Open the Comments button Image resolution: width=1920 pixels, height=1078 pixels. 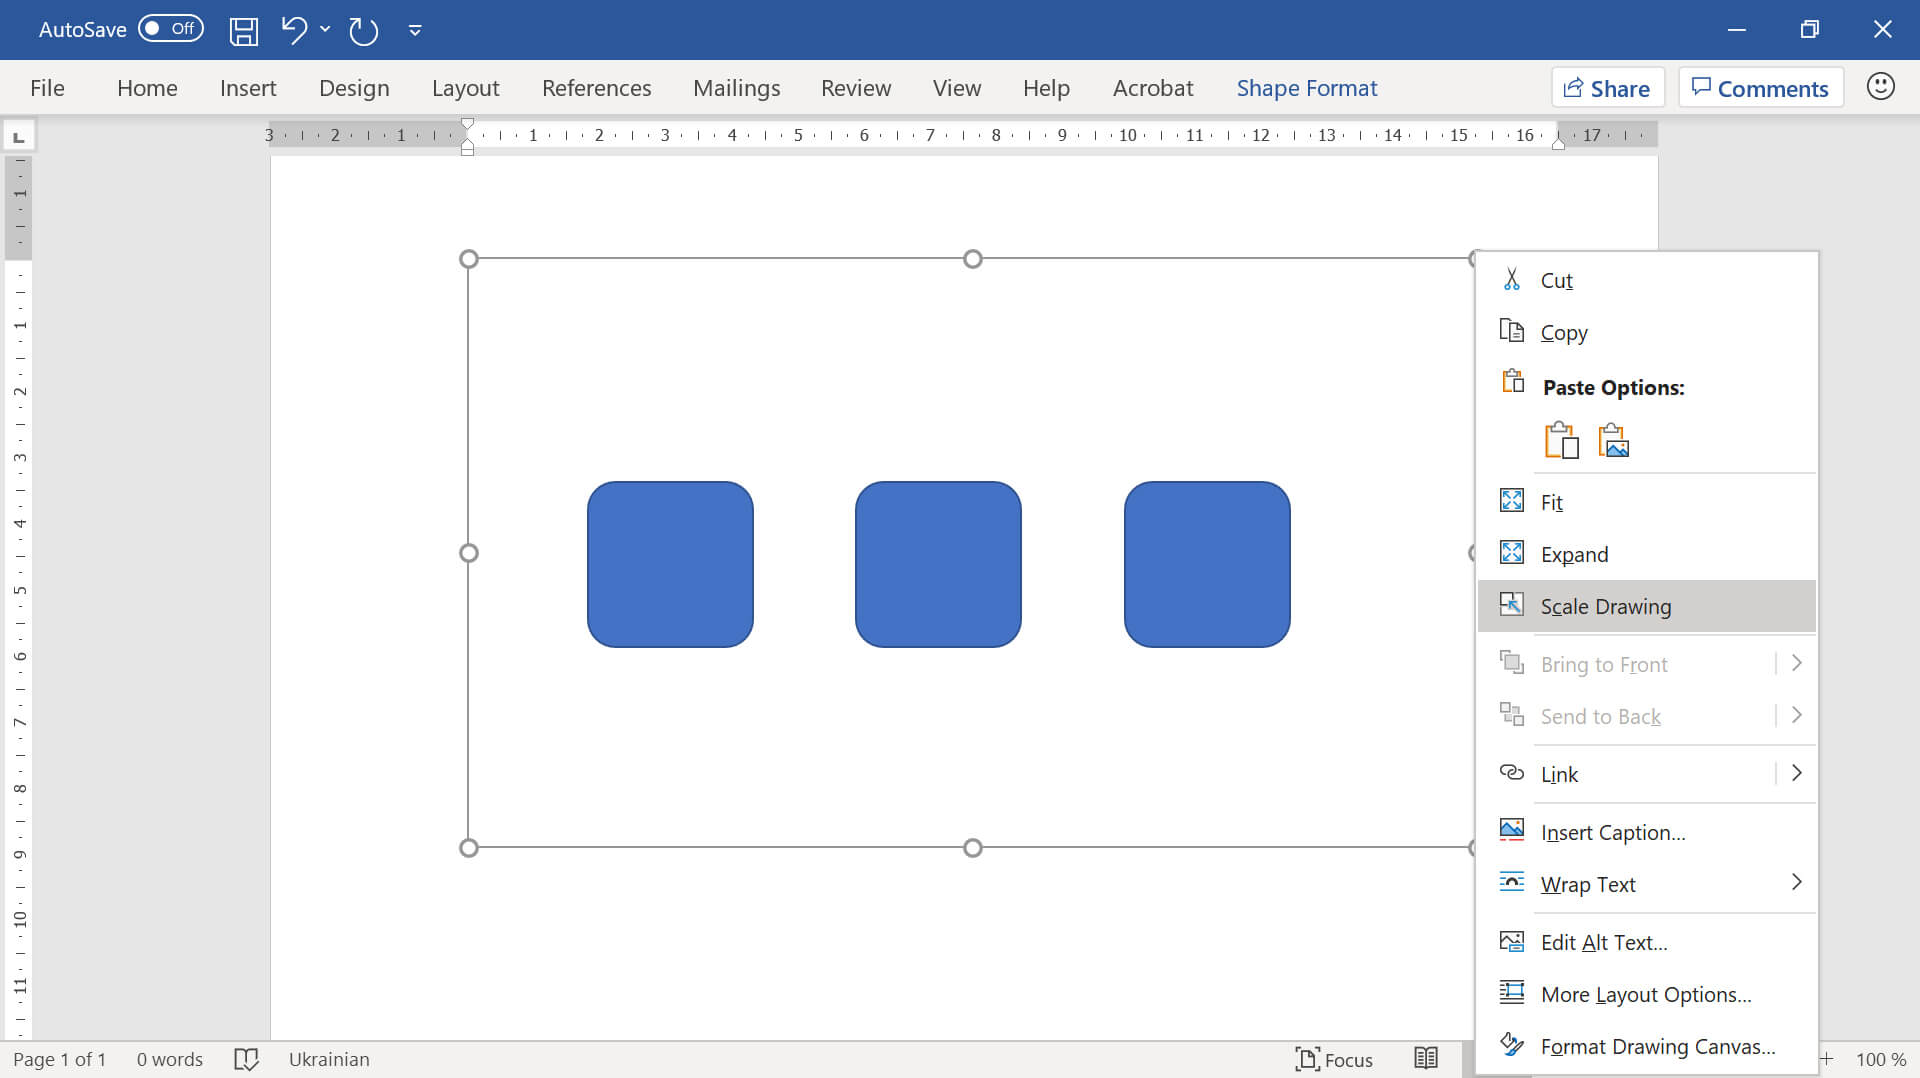(x=1760, y=88)
